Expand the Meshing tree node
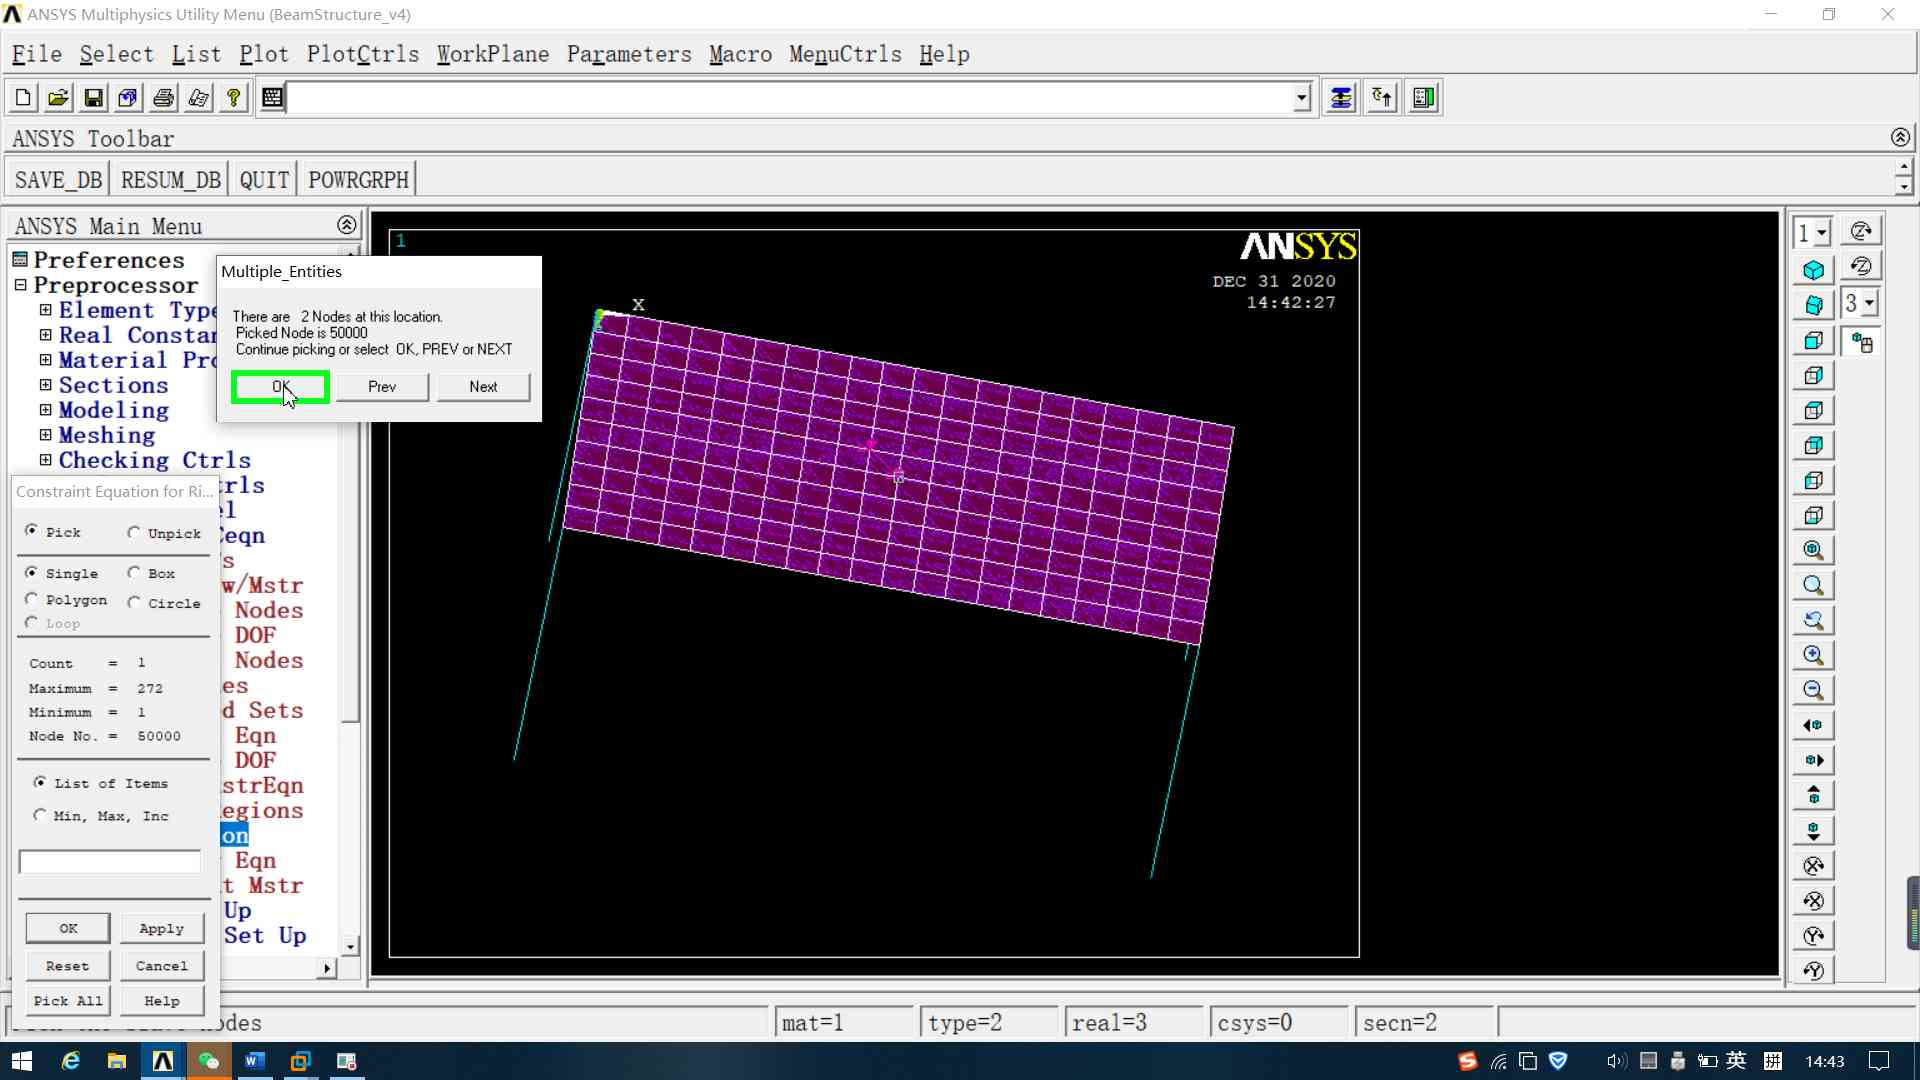Screen dimensions: 1920x1080 pos(45,435)
